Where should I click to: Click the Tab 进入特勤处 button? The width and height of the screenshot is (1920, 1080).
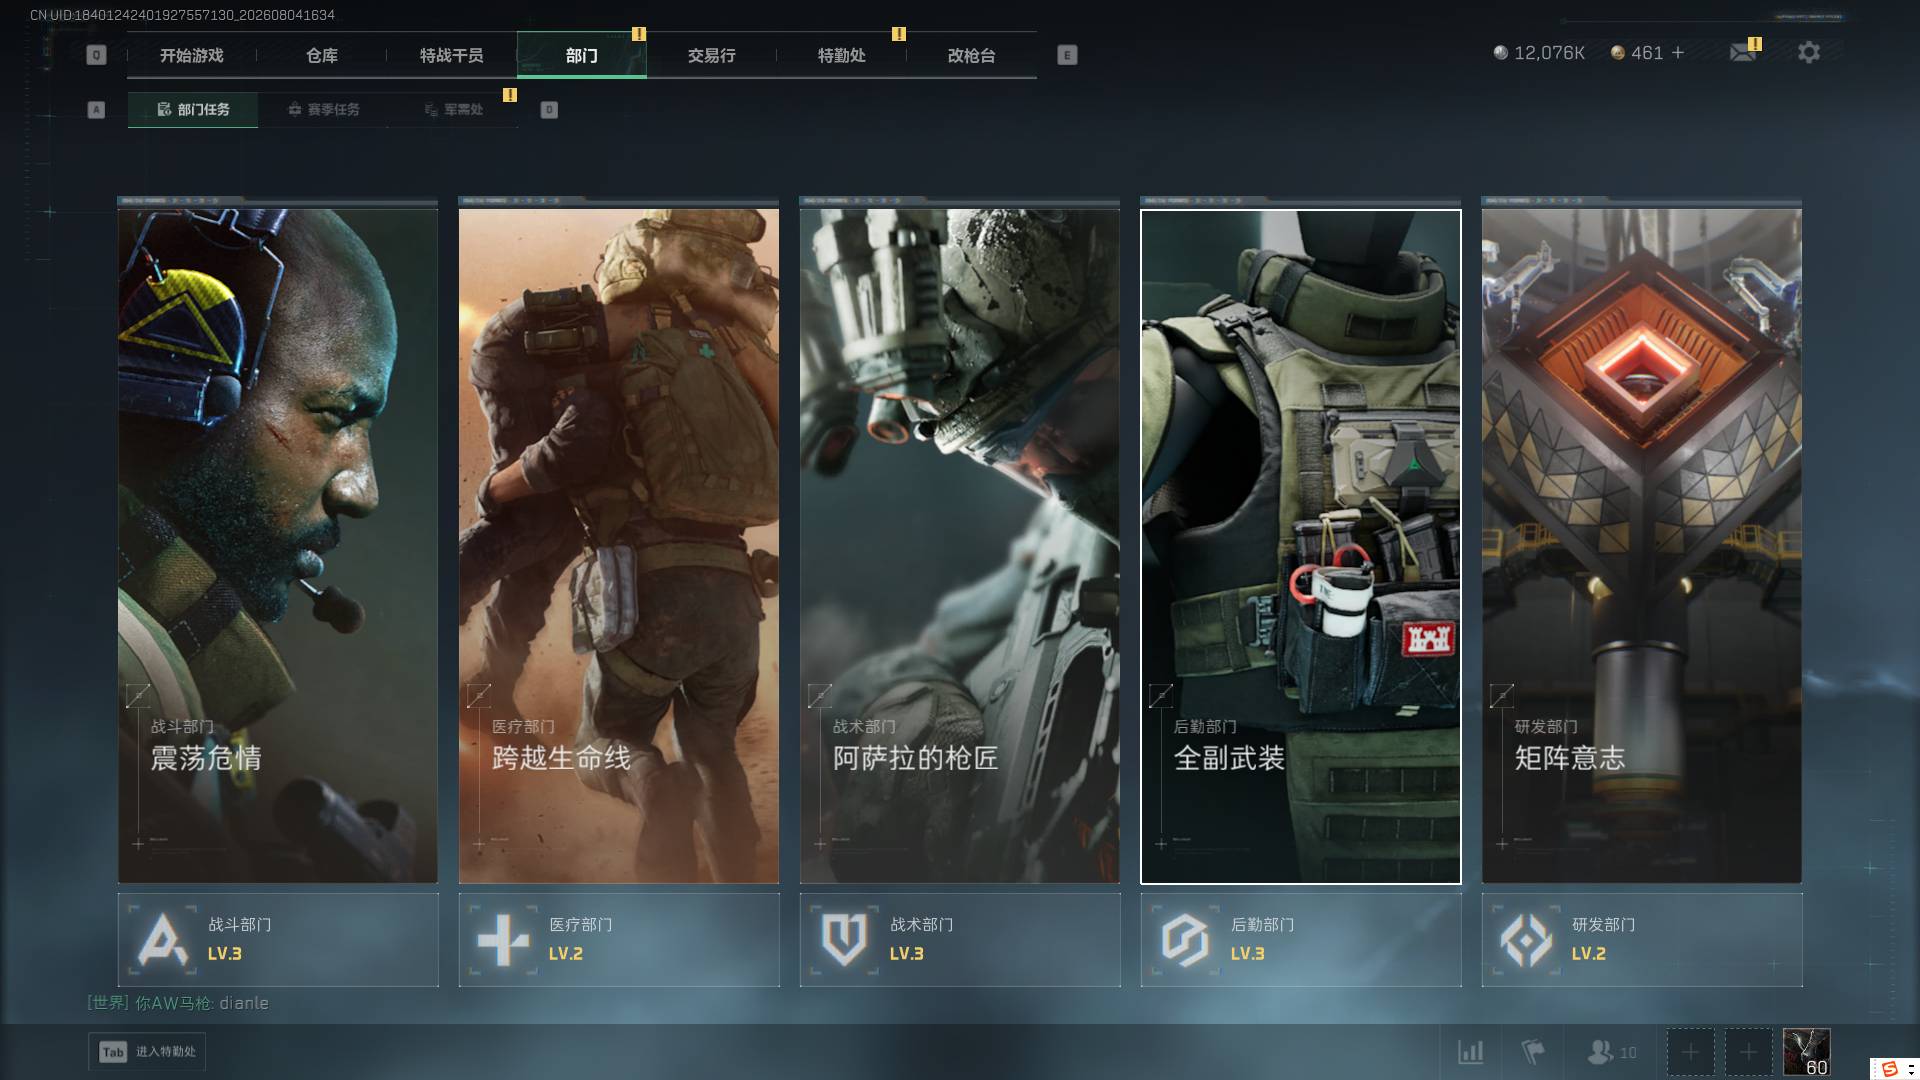coord(147,1052)
